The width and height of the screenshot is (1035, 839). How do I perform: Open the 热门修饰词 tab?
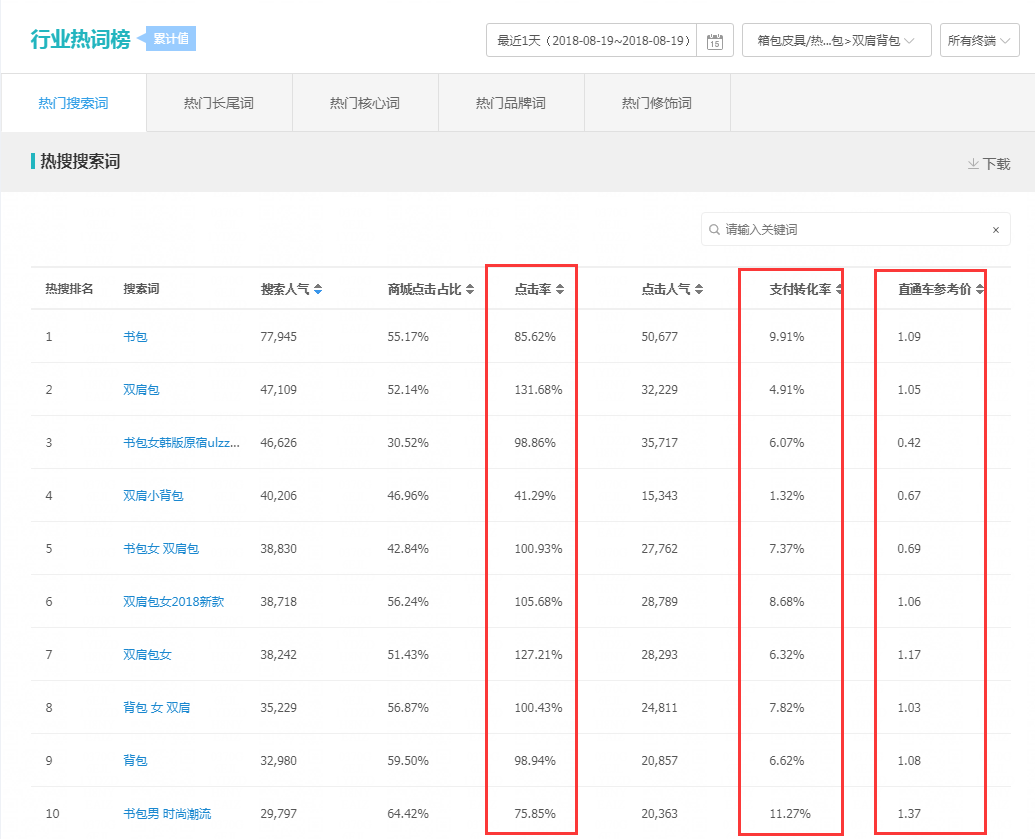tap(657, 103)
